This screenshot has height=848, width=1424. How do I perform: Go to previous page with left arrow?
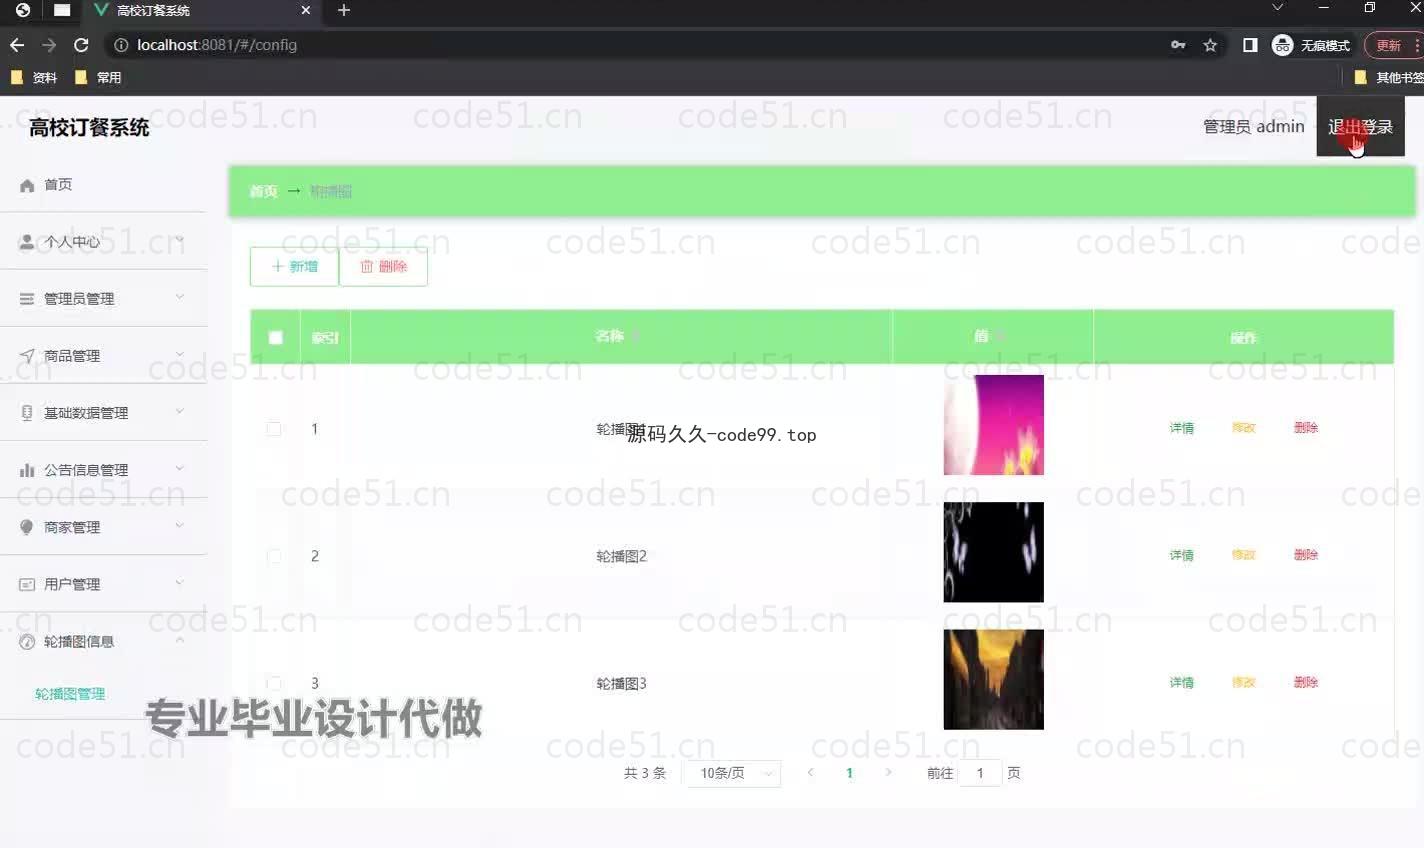click(810, 773)
